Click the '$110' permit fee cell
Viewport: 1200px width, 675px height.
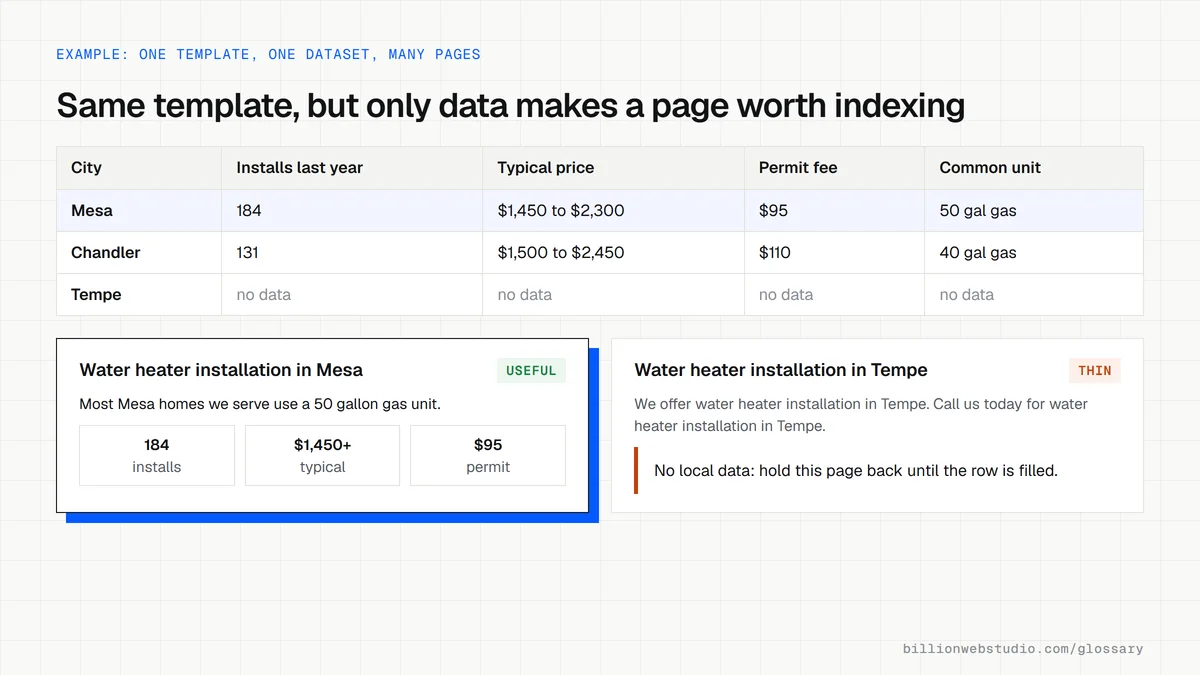pos(834,253)
